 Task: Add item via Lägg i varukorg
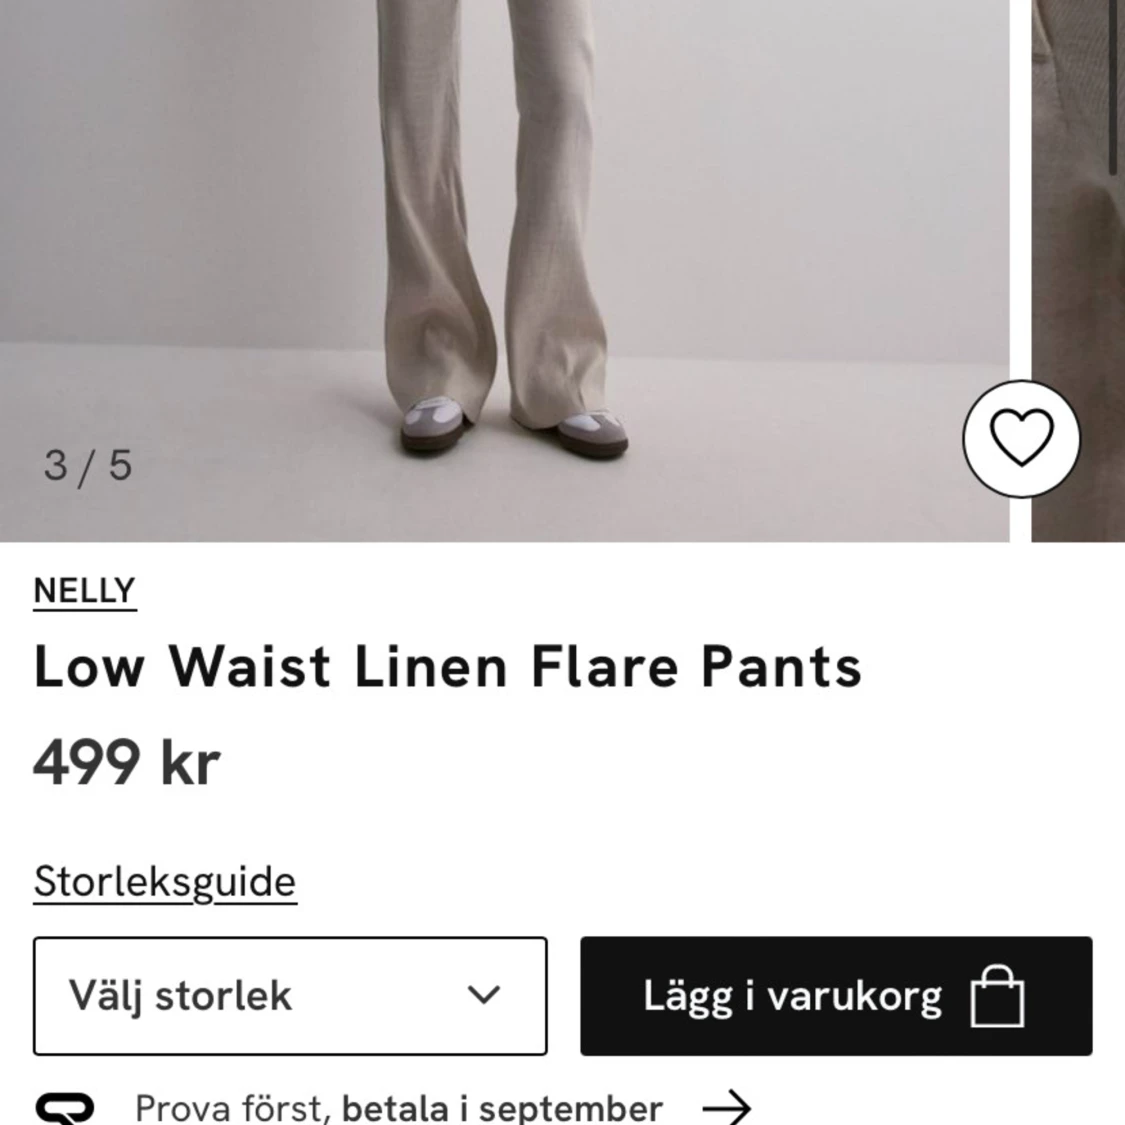click(836, 996)
